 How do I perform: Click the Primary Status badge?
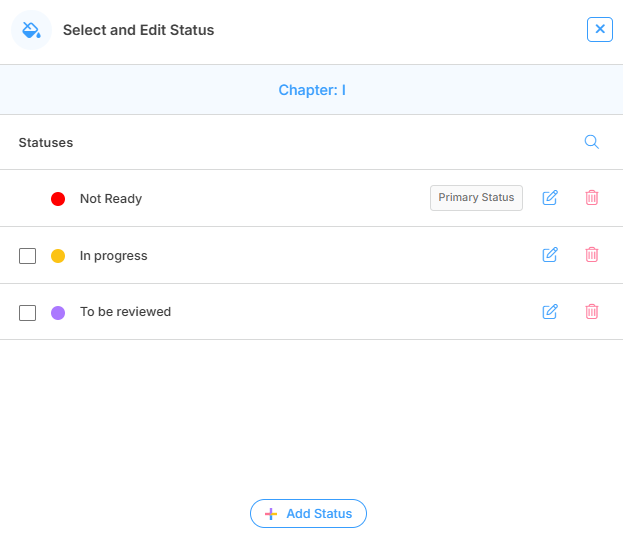point(476,198)
